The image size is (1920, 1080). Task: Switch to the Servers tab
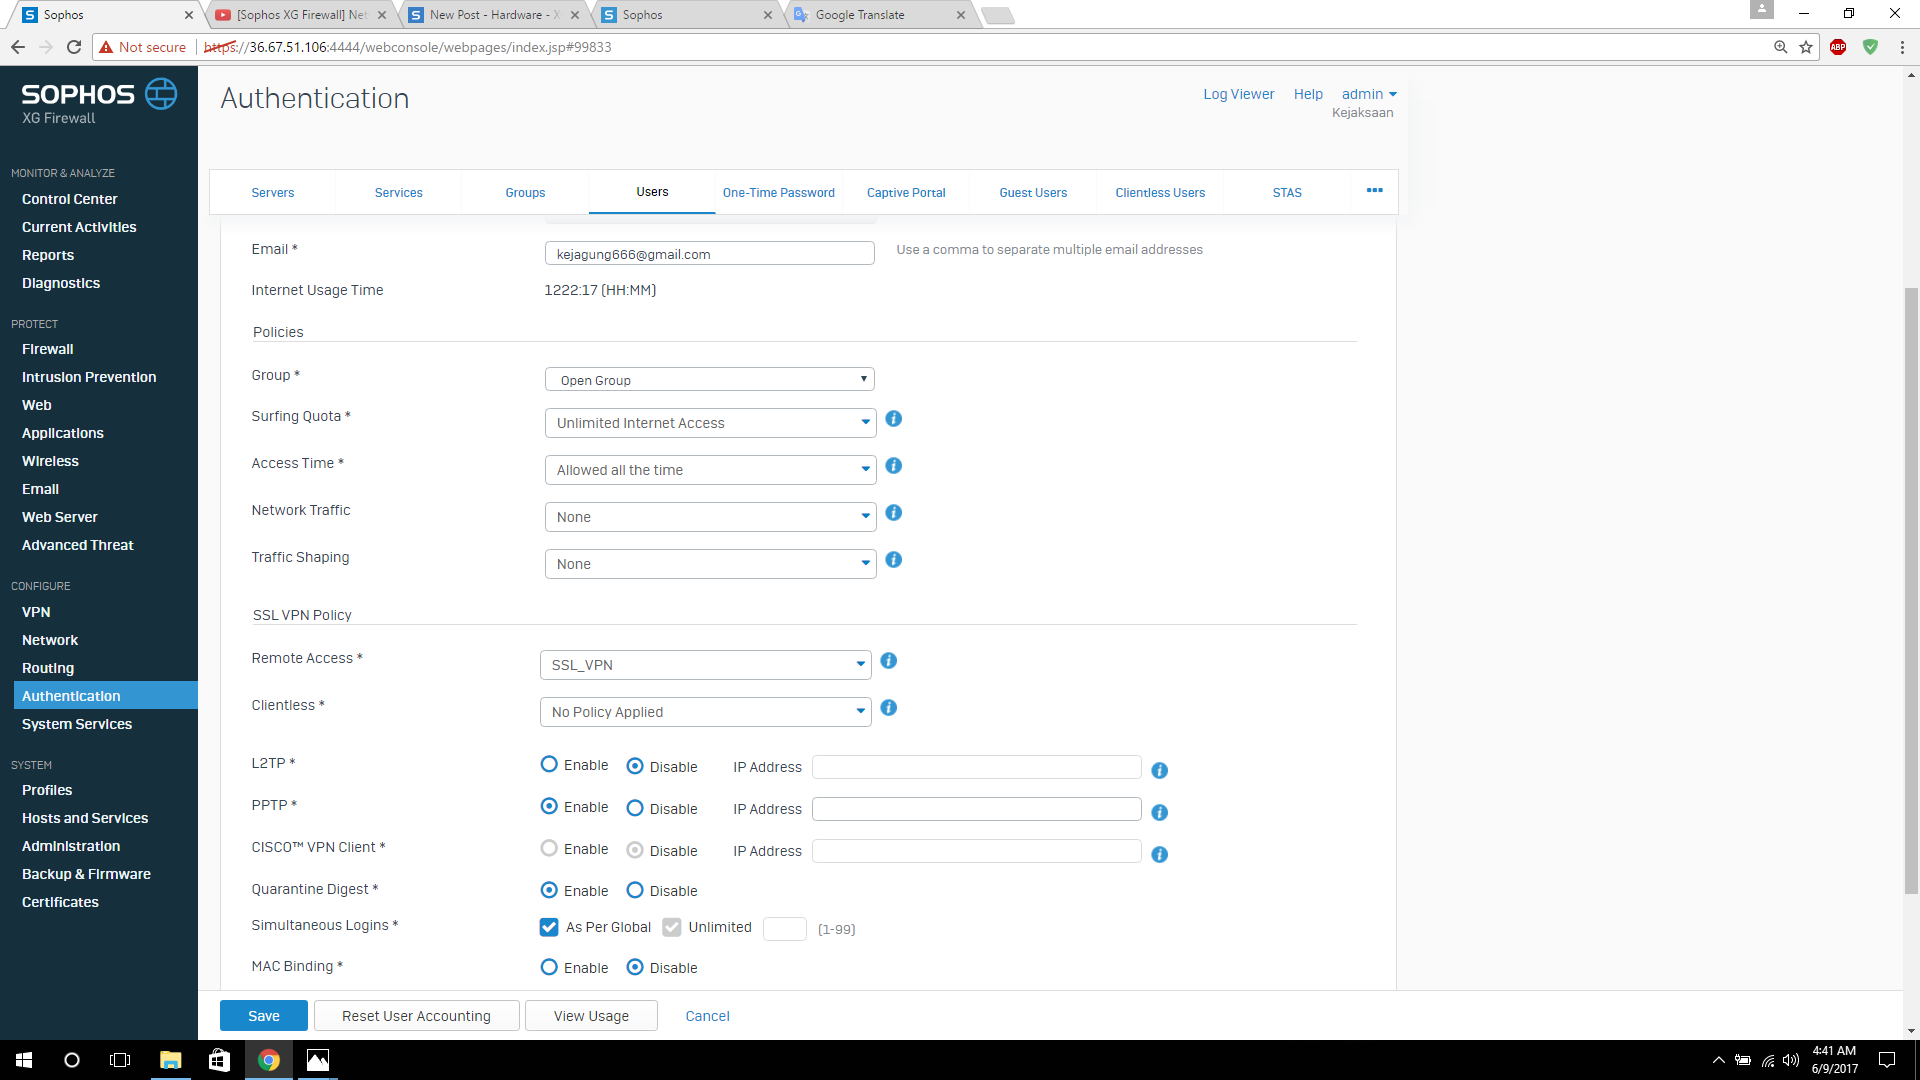(x=273, y=192)
